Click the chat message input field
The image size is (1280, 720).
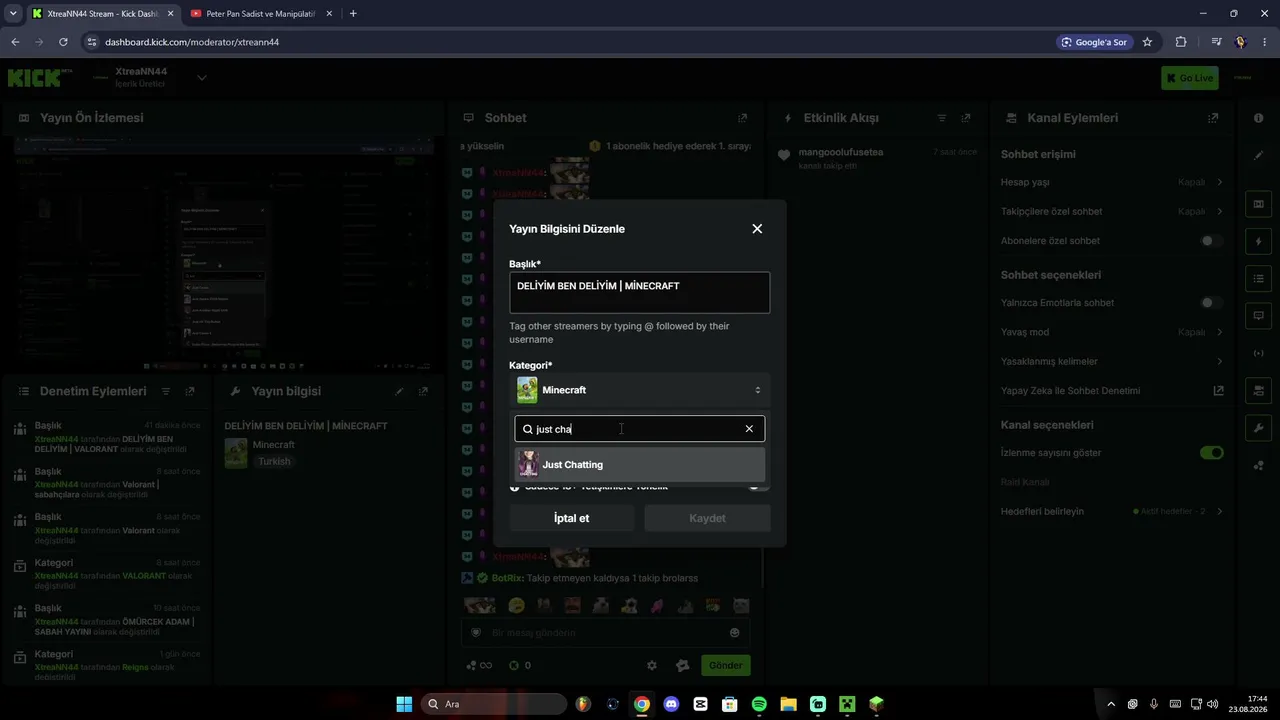[604, 632]
